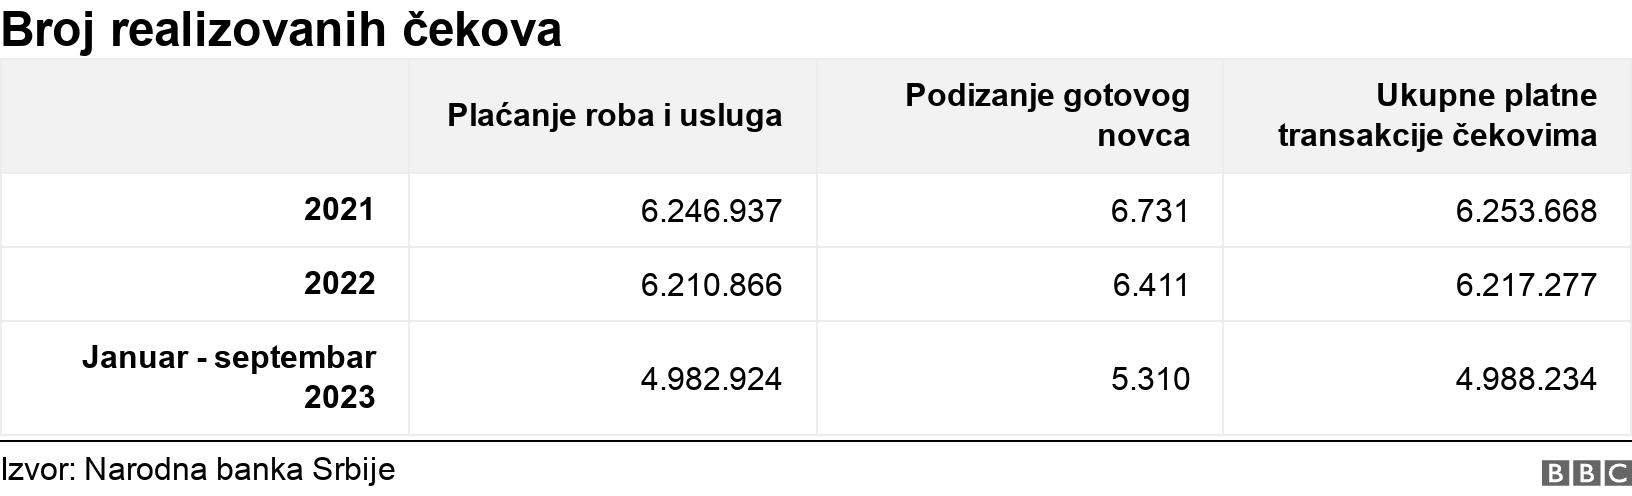
Task: Click 'Ukupne platne transakcije čekovima' header
Action: click(1436, 116)
